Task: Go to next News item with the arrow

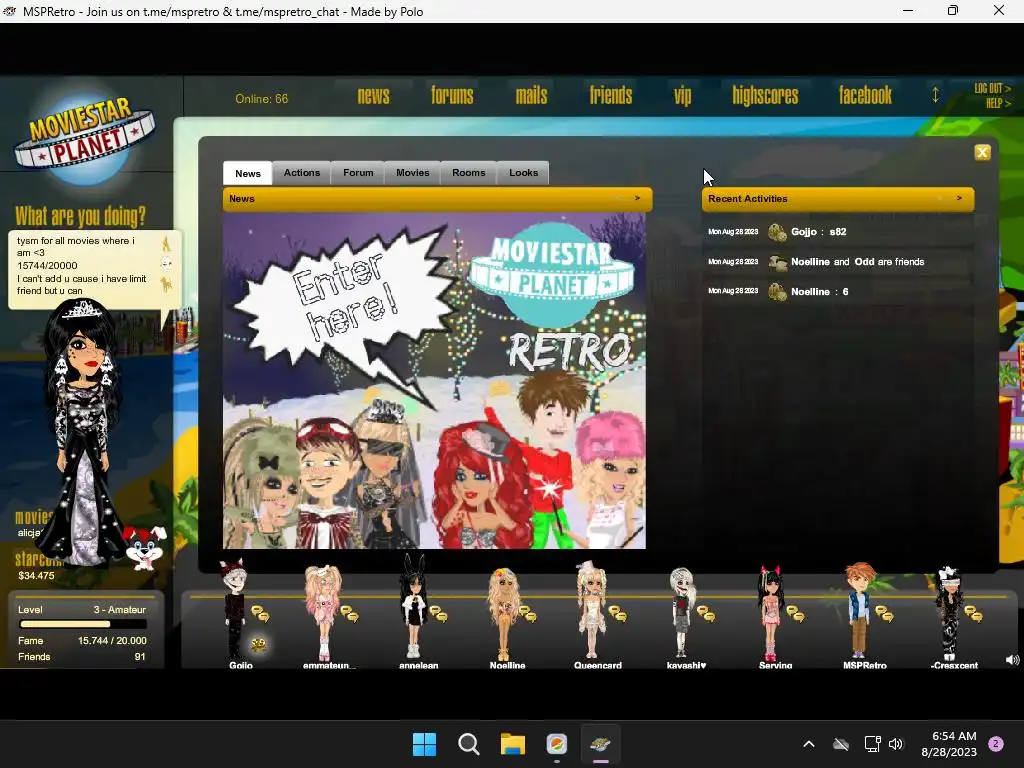Action: click(x=637, y=198)
